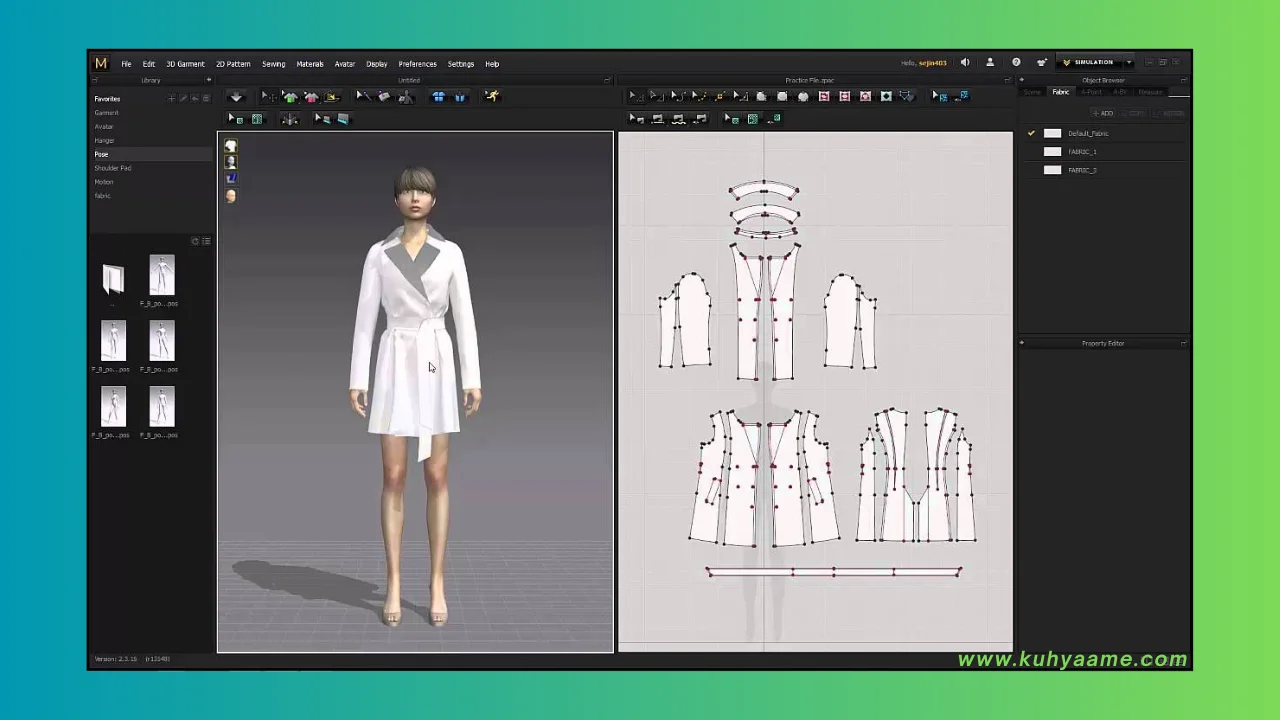Click the Simulation button
This screenshot has height=720, width=1280.
1089,62
